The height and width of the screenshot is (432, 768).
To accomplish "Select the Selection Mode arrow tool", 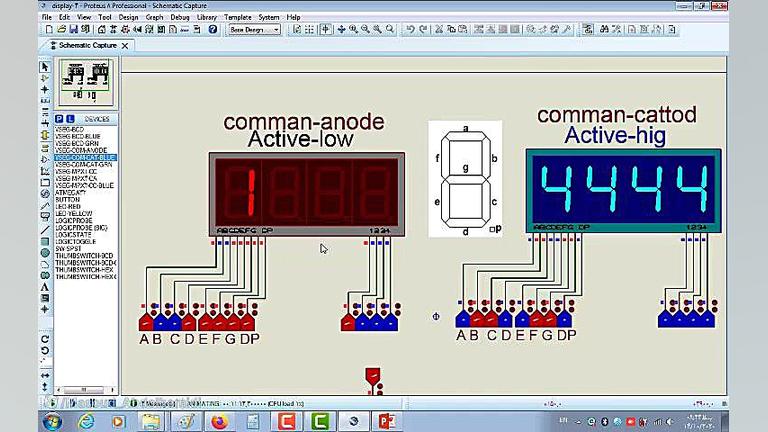I will [45, 67].
